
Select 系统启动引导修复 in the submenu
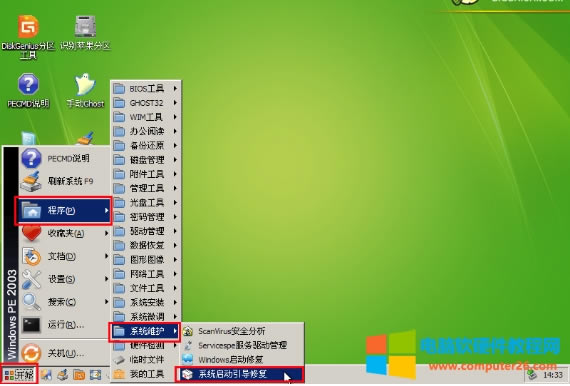click(239, 374)
